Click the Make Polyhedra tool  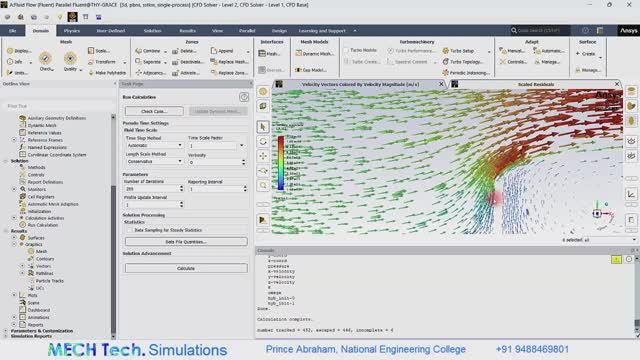pos(107,73)
